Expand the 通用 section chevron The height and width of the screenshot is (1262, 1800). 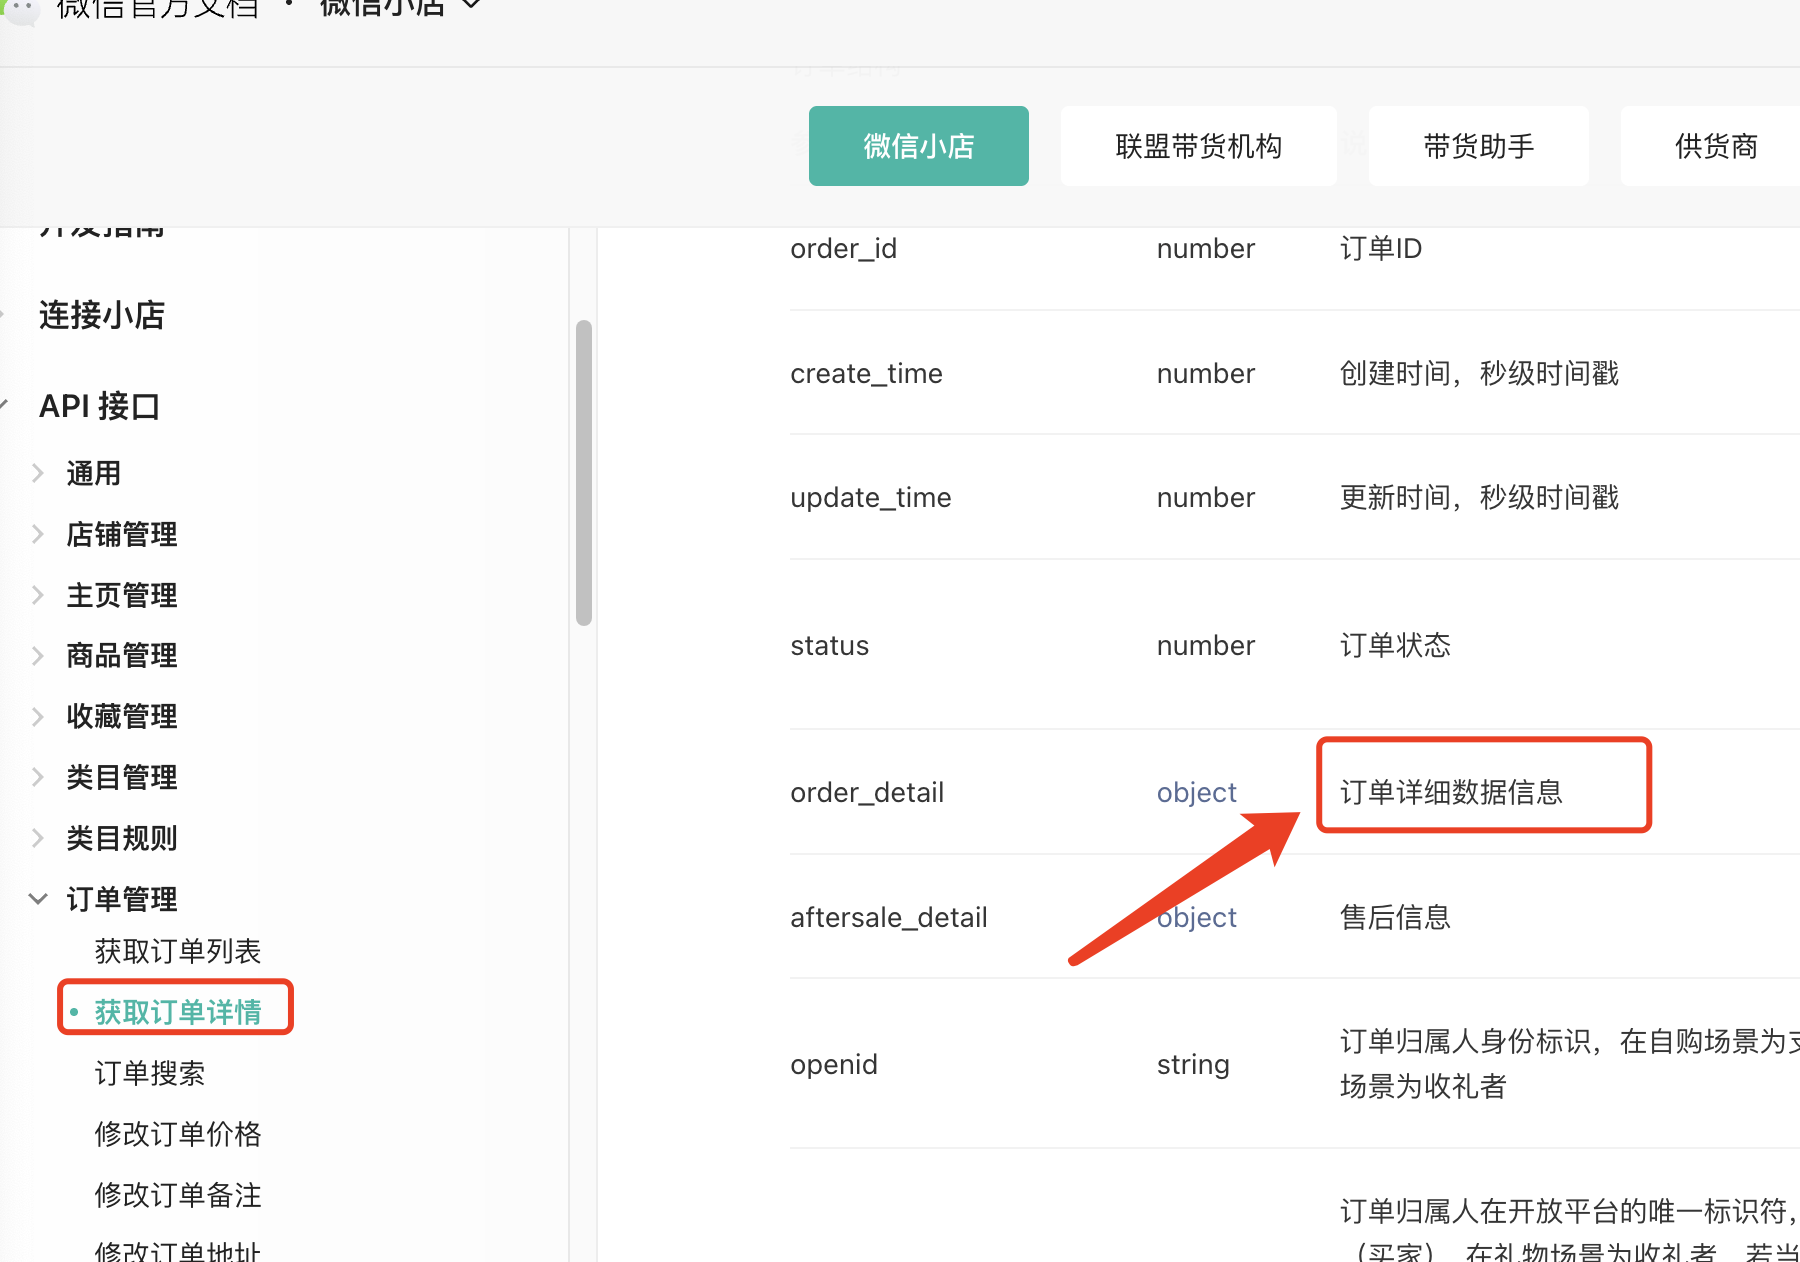(x=38, y=473)
